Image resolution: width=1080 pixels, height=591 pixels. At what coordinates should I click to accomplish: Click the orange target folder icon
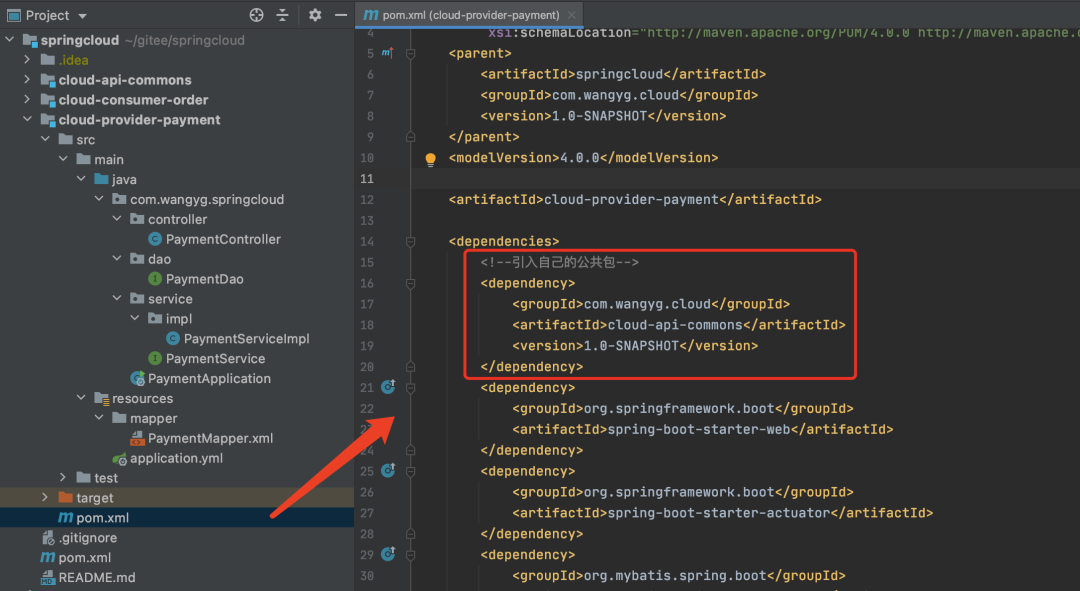pos(65,497)
